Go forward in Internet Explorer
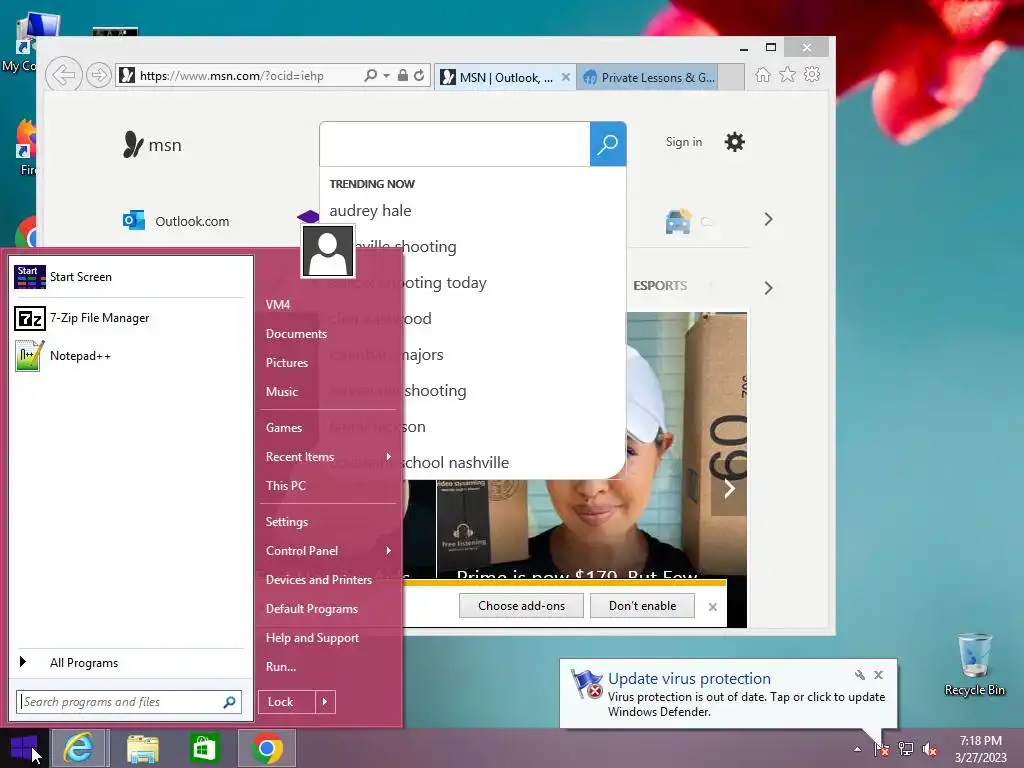The image size is (1024, 768). [98, 75]
